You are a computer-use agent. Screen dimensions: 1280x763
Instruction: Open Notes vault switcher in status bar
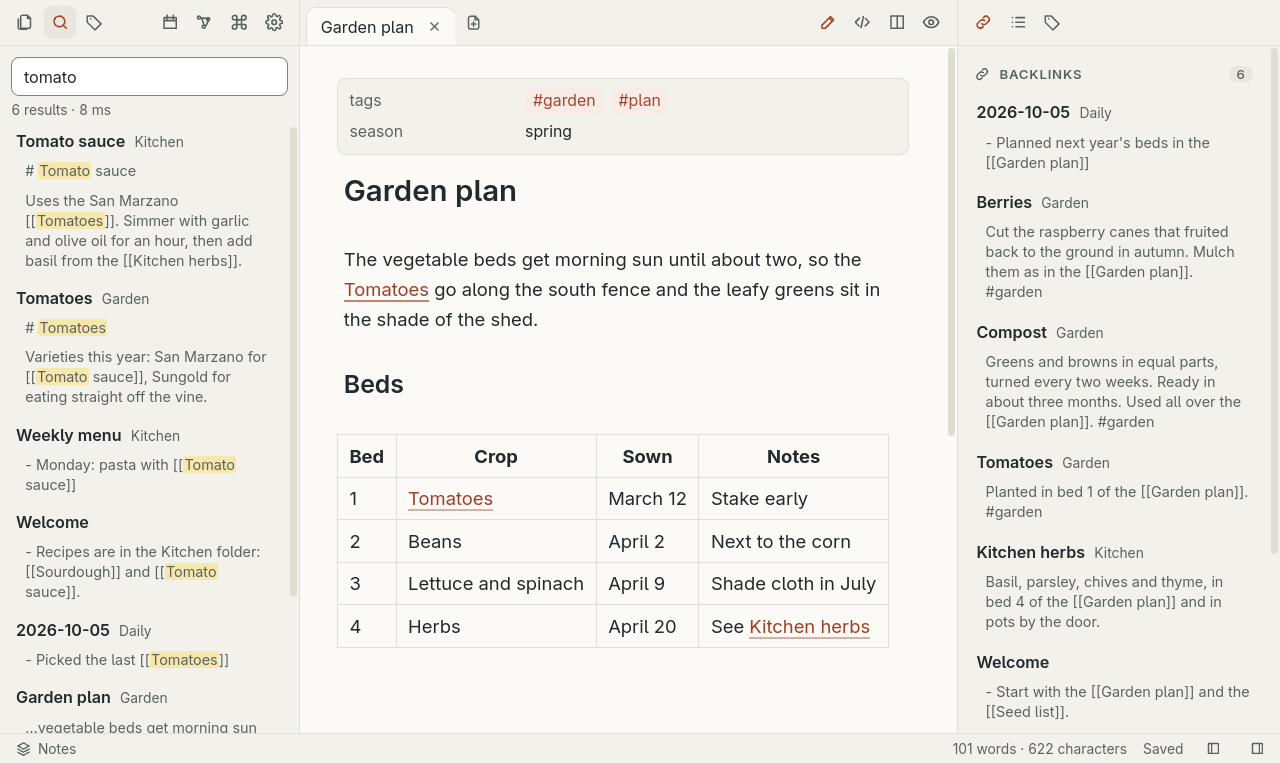click(46, 749)
